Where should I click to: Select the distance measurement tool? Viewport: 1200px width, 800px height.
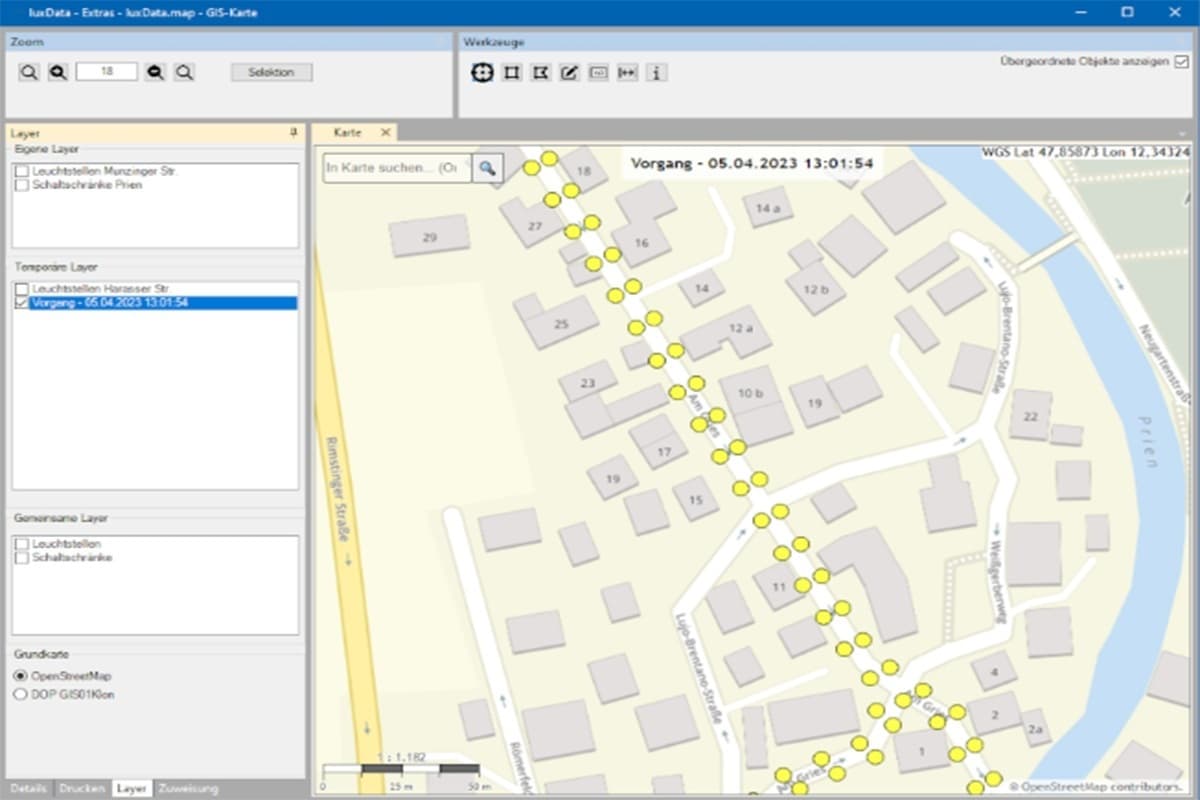pos(627,72)
